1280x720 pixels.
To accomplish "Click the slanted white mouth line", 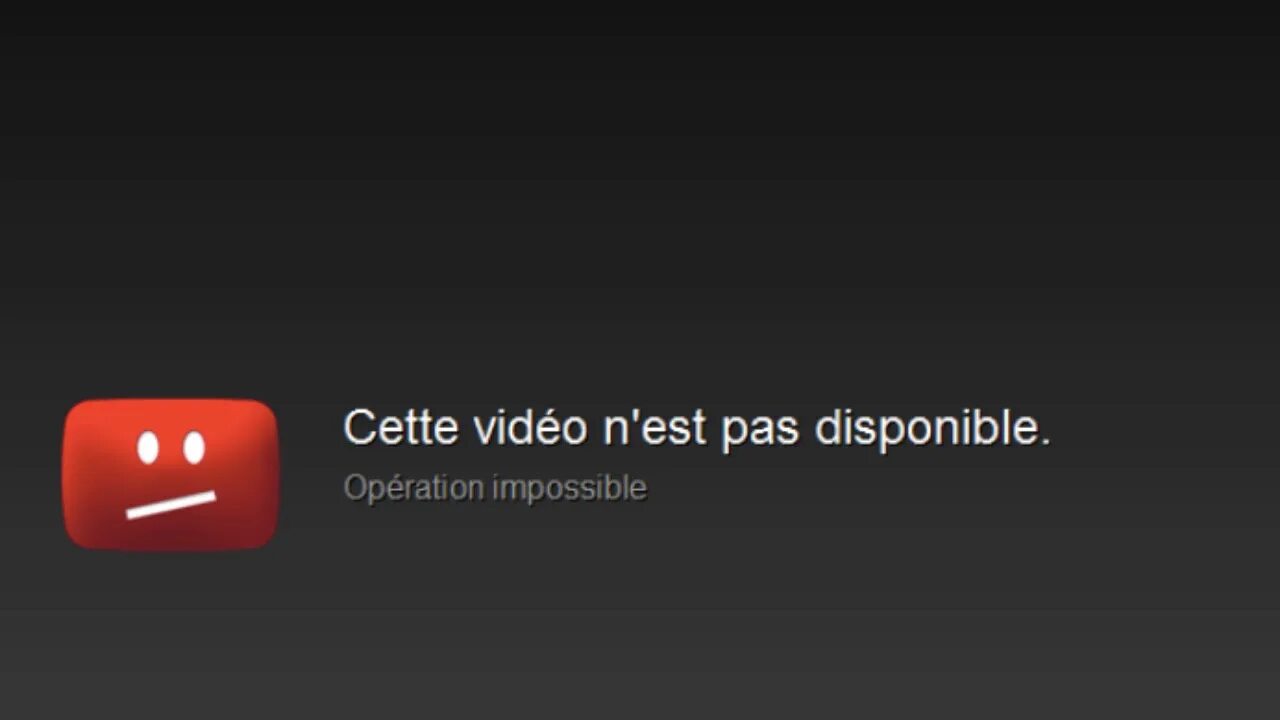I will 171,505.
